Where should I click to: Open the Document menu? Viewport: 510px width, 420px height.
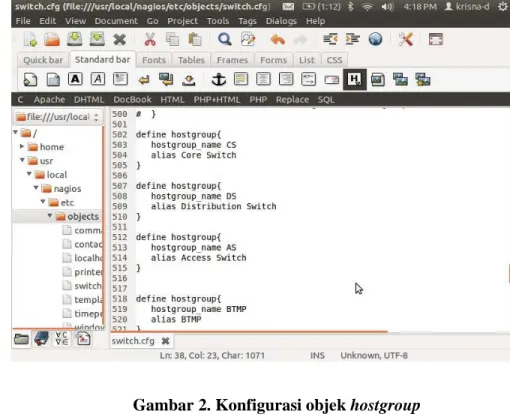(116, 21)
